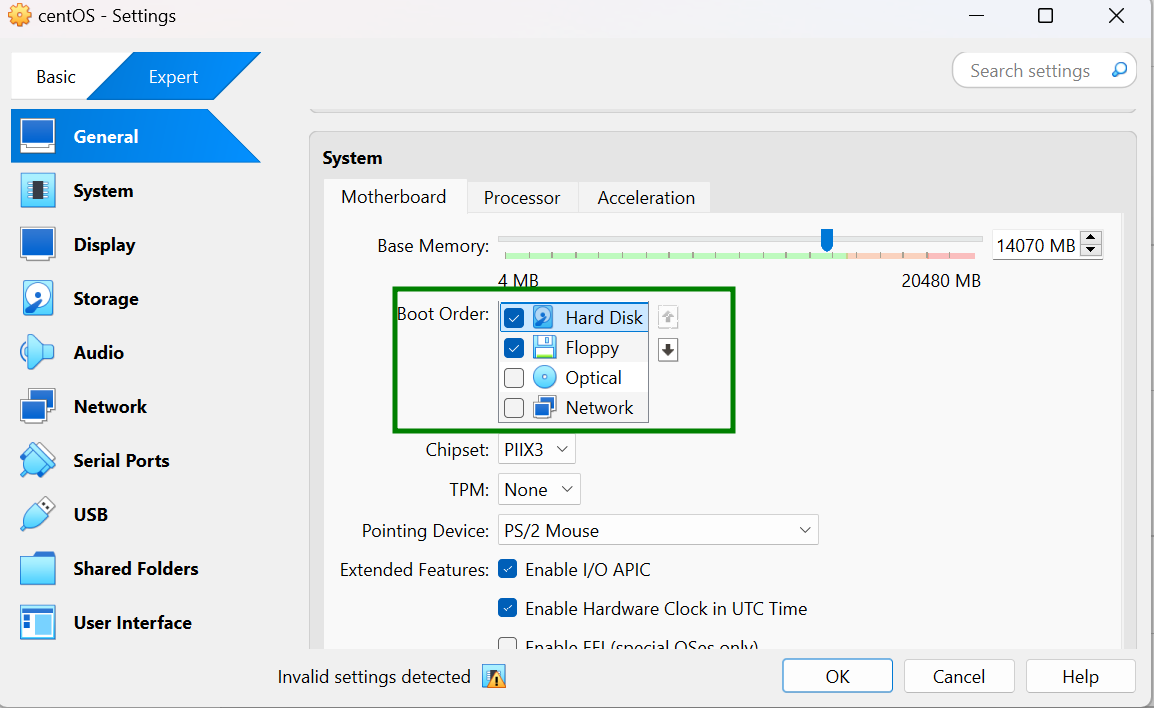This screenshot has width=1154, height=708.
Task: Switch to the Expert mode tab
Action: [x=174, y=77]
